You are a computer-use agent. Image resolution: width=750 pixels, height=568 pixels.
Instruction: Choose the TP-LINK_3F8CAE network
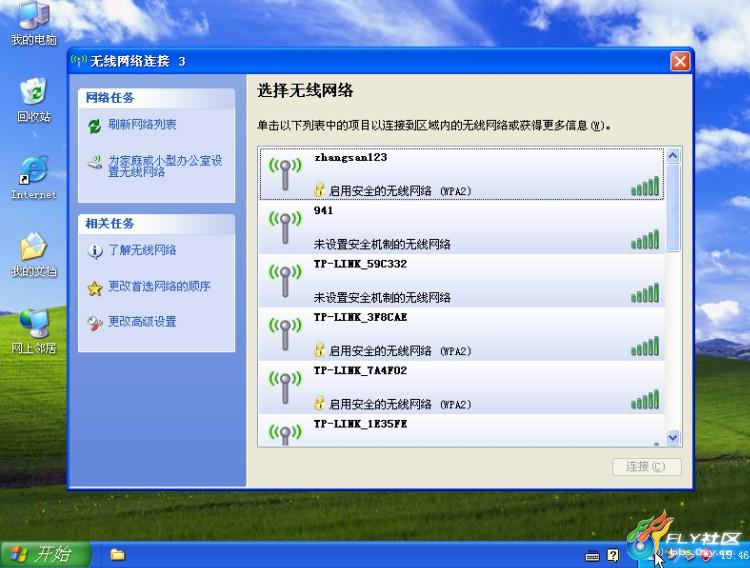click(462, 334)
